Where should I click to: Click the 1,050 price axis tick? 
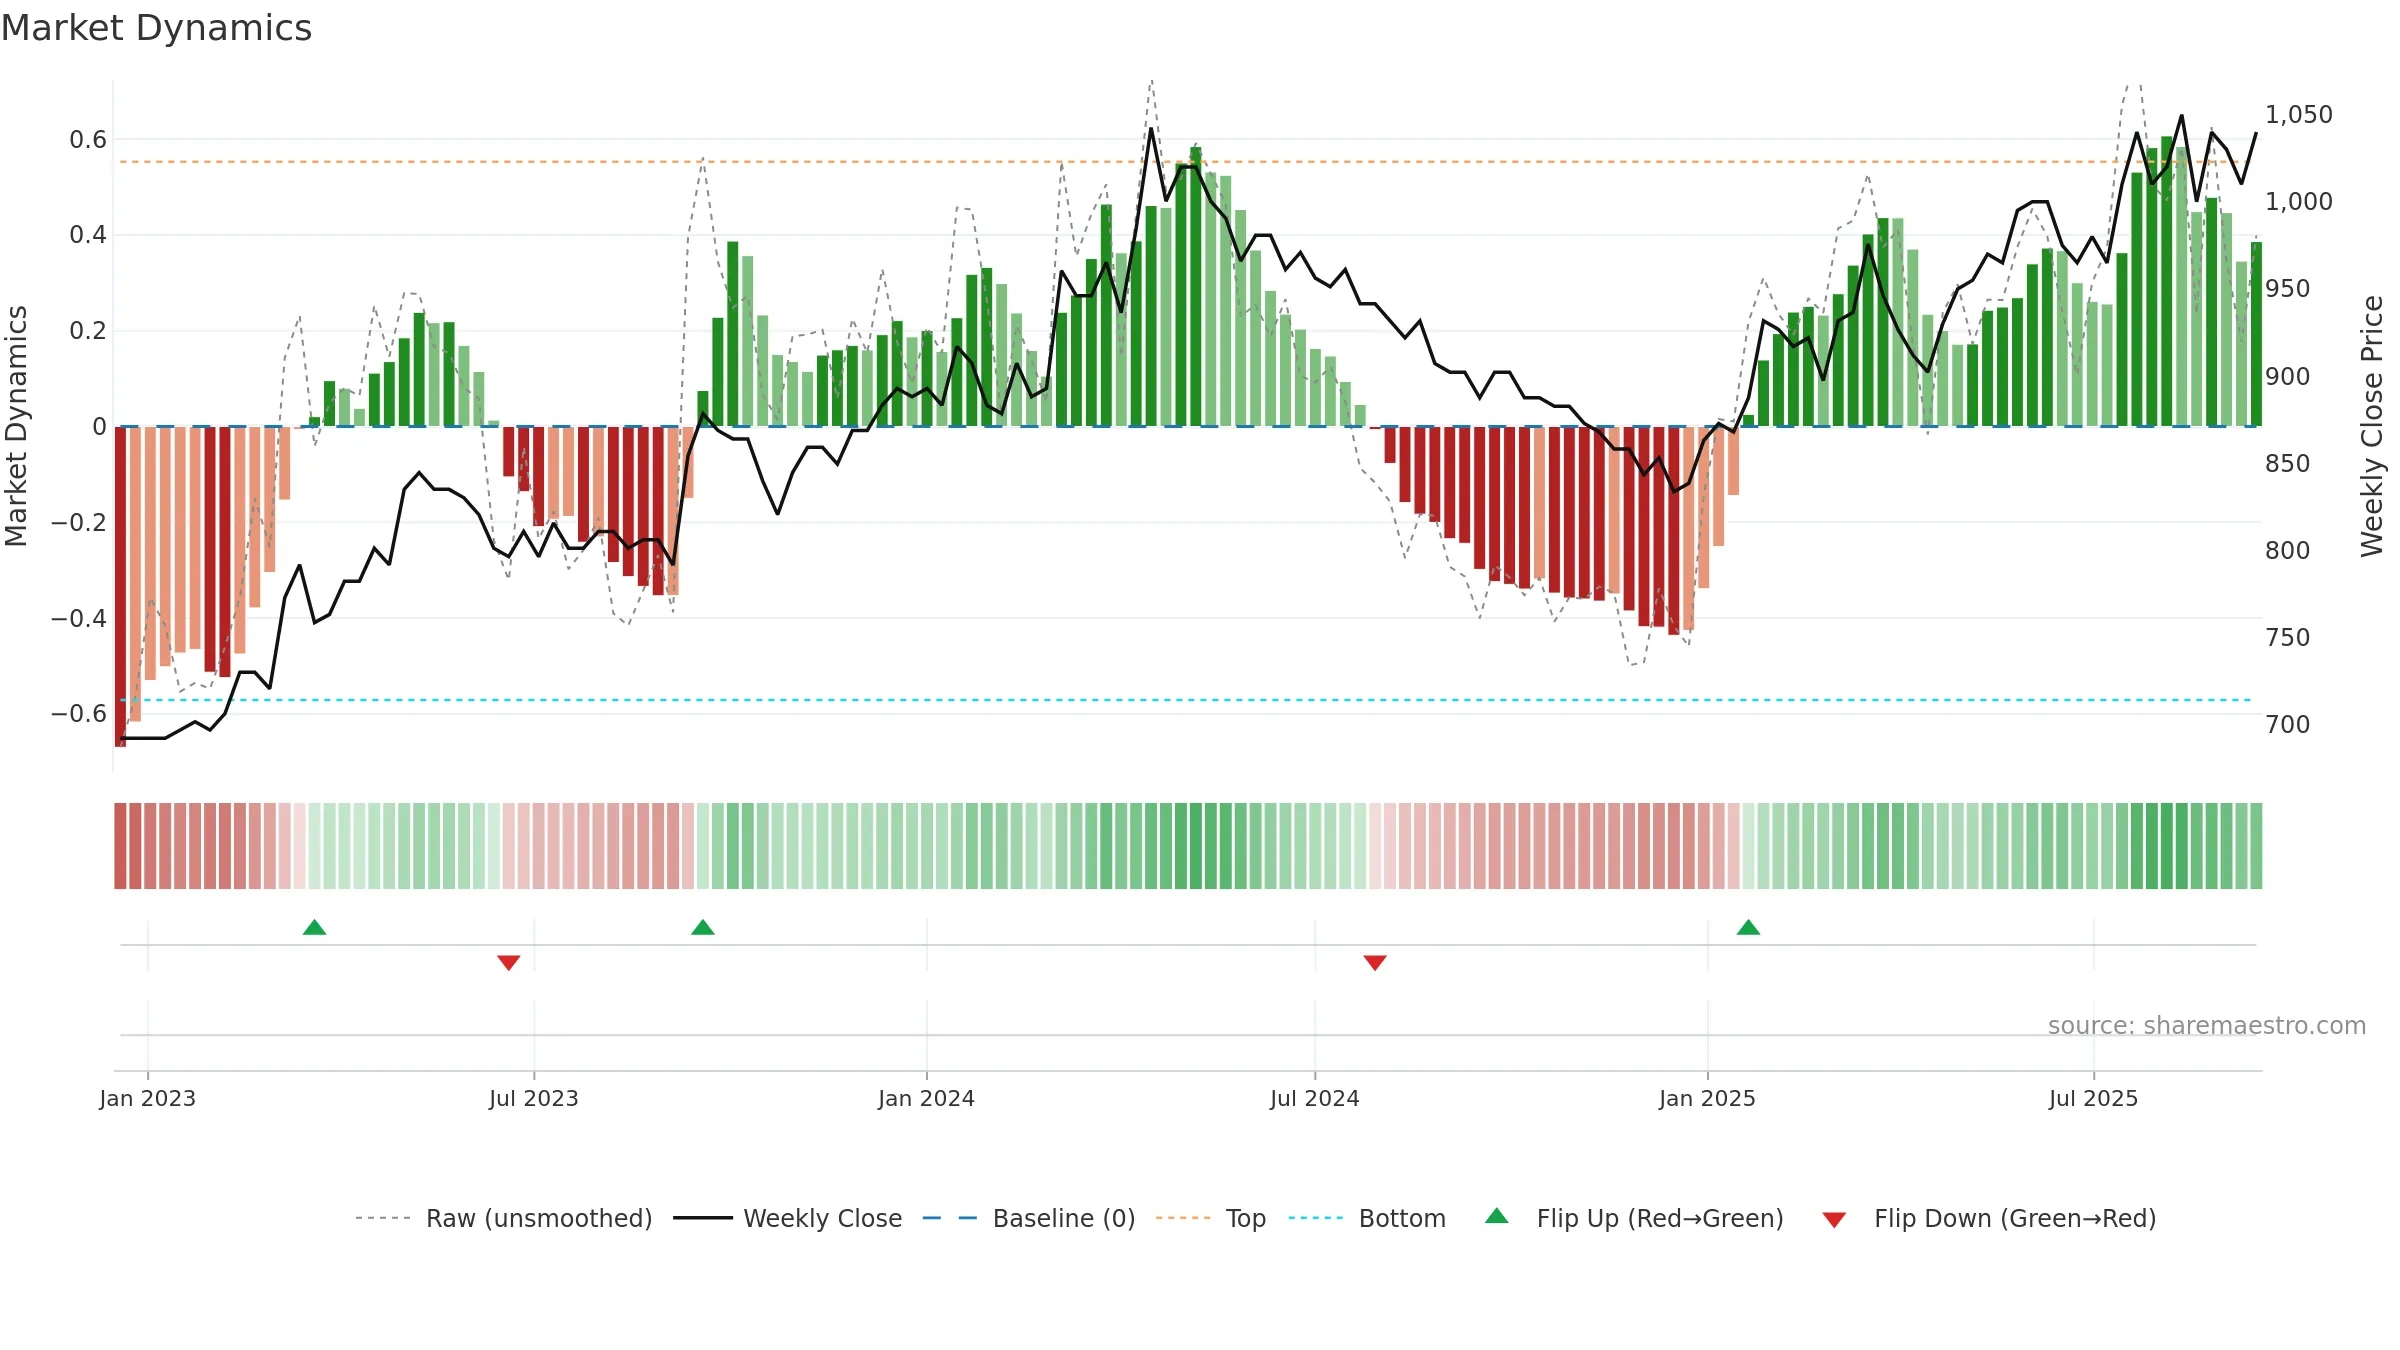click(2299, 115)
